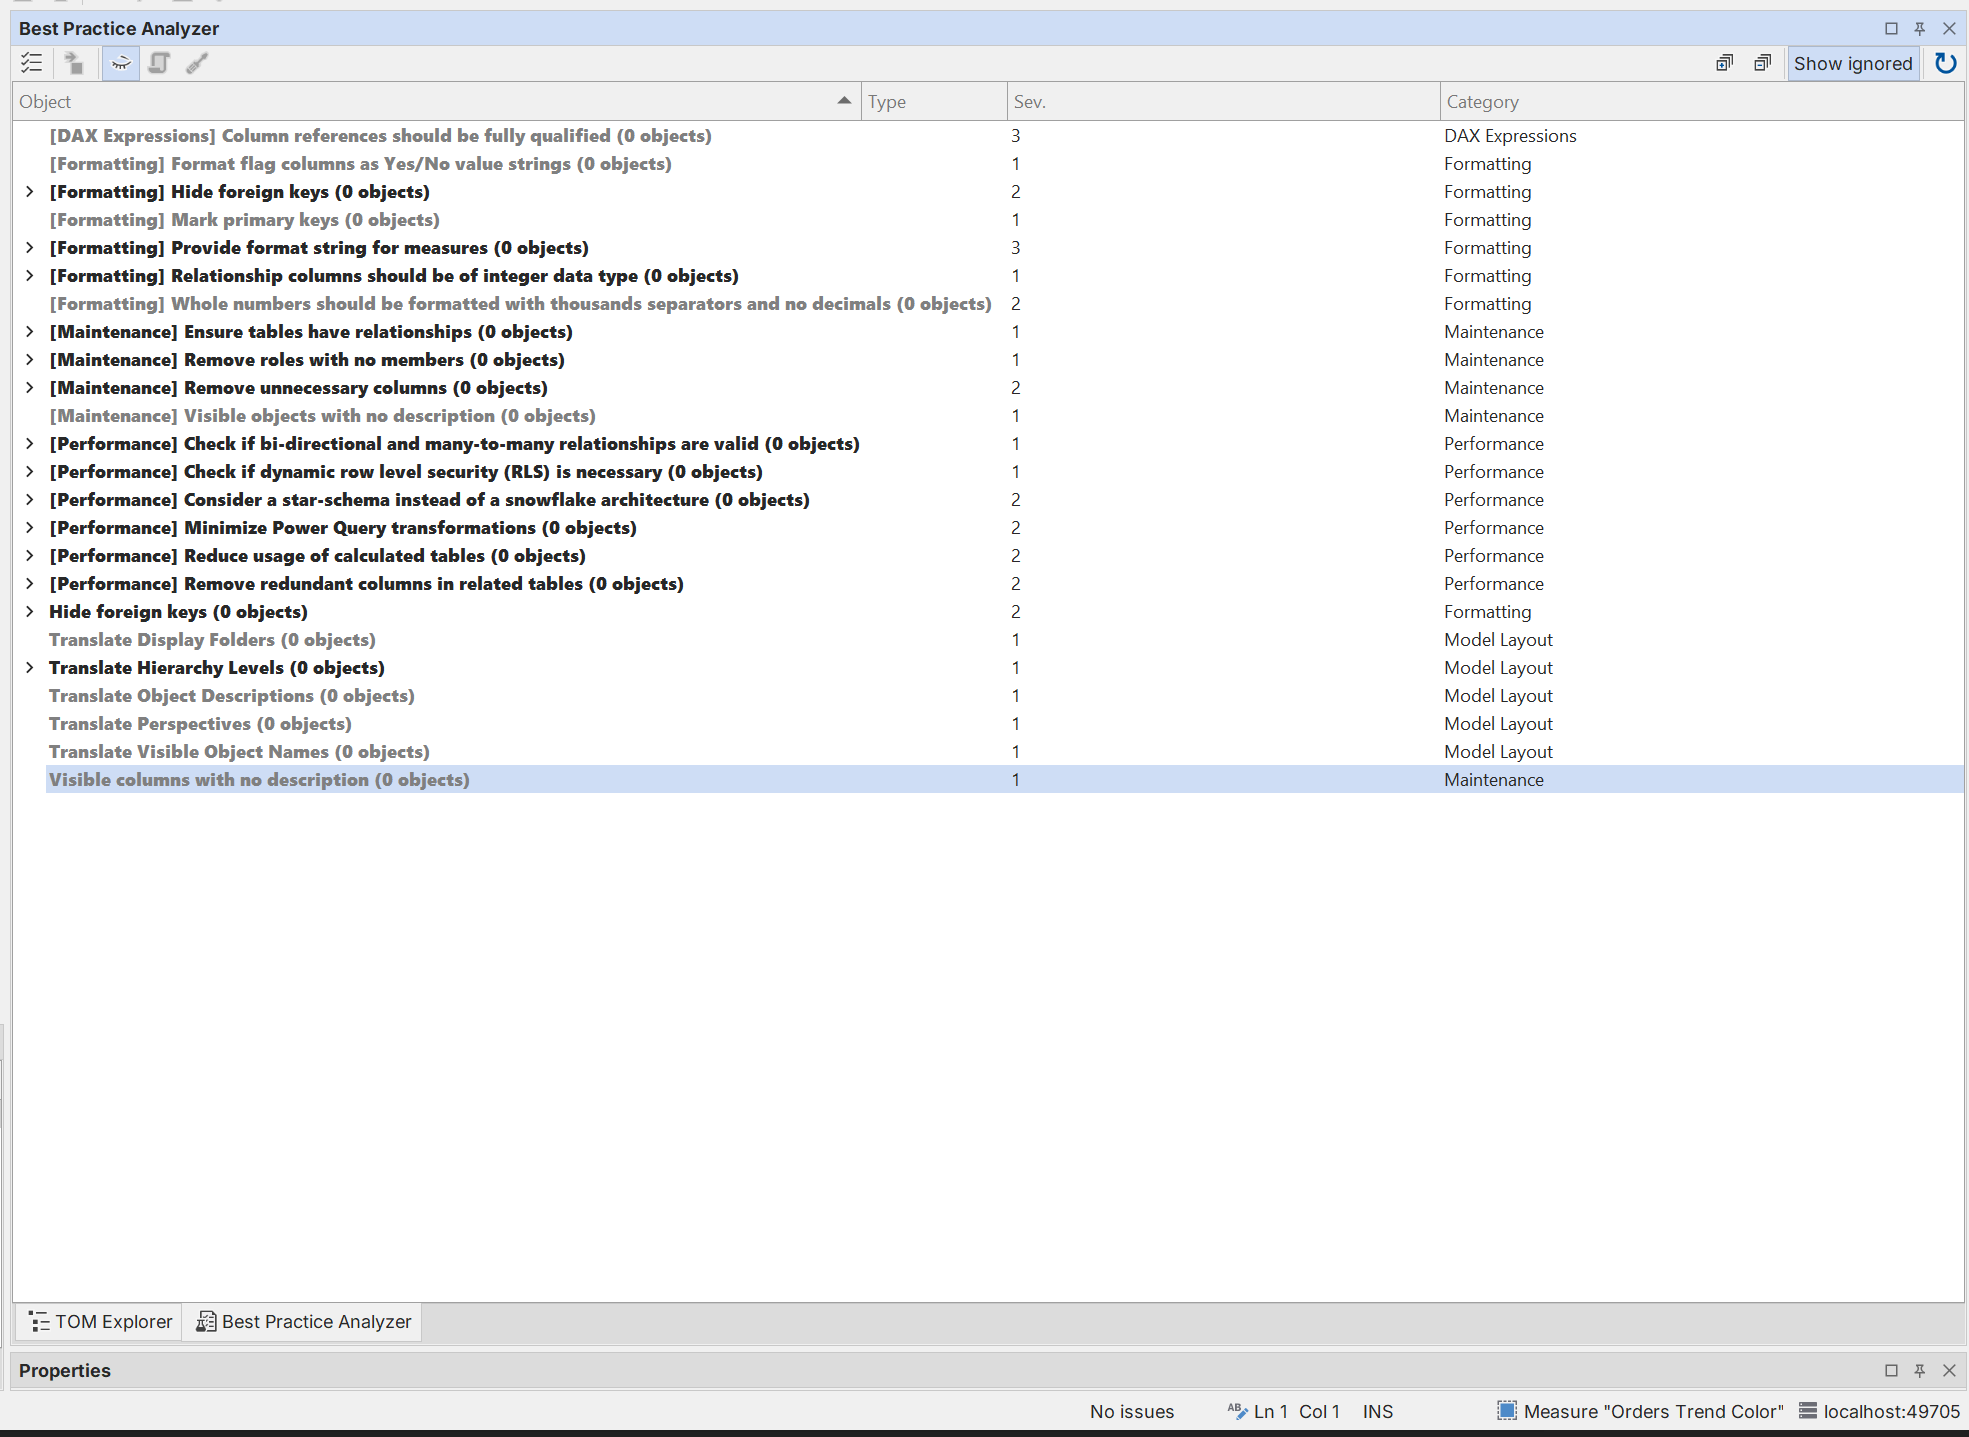Open the manage BPA rules checklist icon

coord(32,63)
